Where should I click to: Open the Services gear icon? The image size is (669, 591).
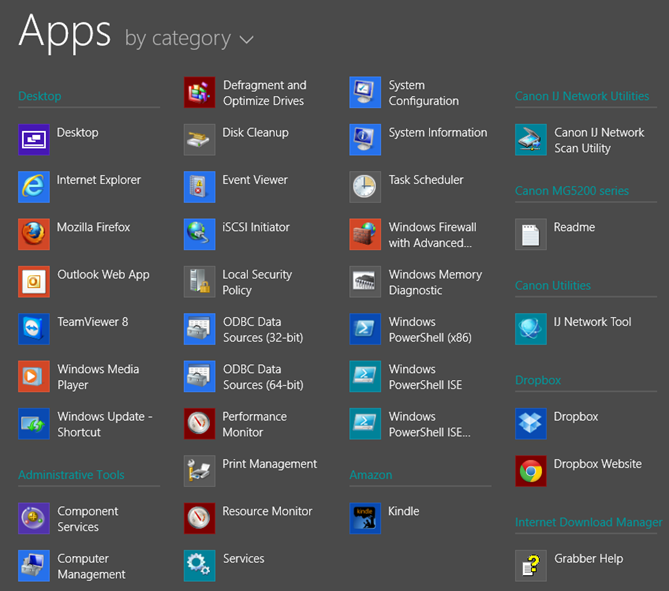pos(199,566)
